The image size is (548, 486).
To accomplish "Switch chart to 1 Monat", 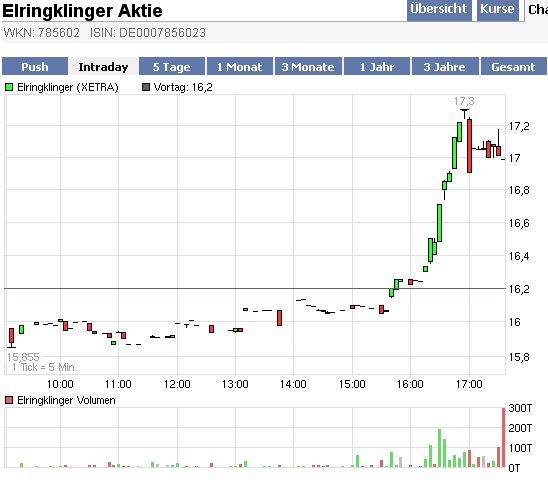I will 239,67.
